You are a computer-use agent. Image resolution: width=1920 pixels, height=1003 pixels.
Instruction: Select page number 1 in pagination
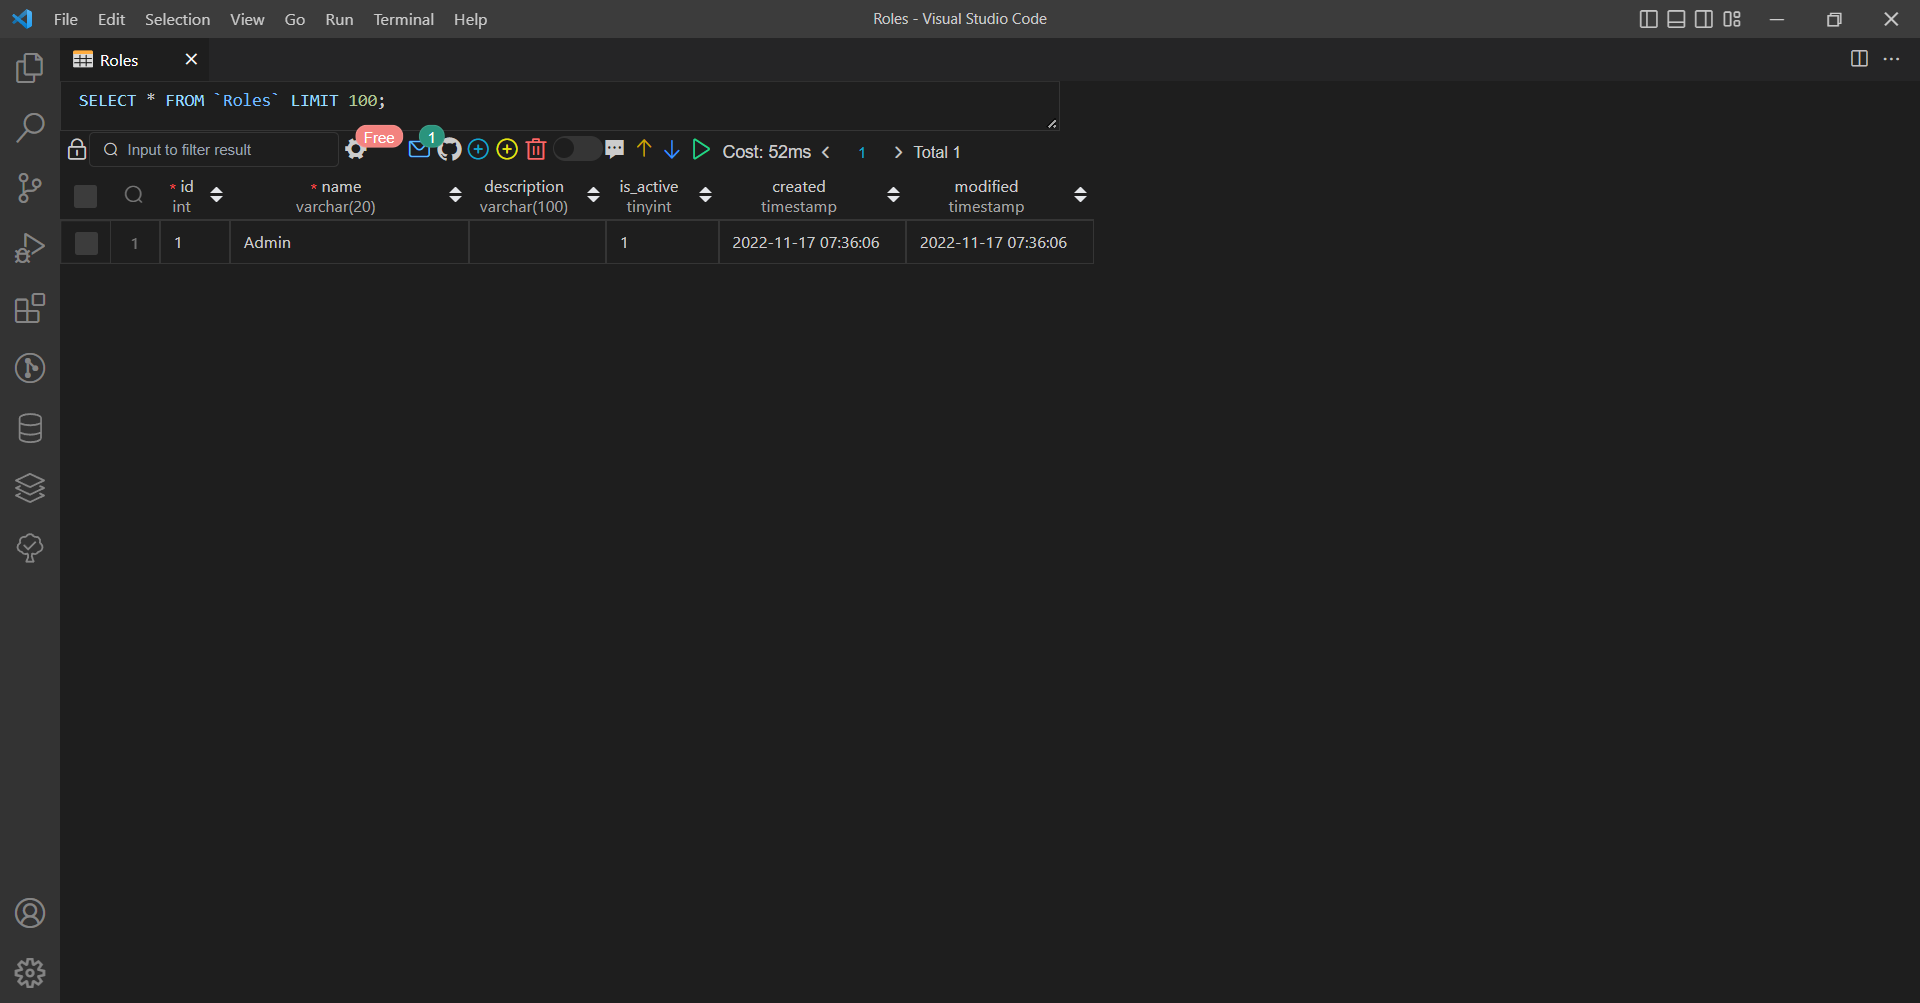click(x=862, y=152)
